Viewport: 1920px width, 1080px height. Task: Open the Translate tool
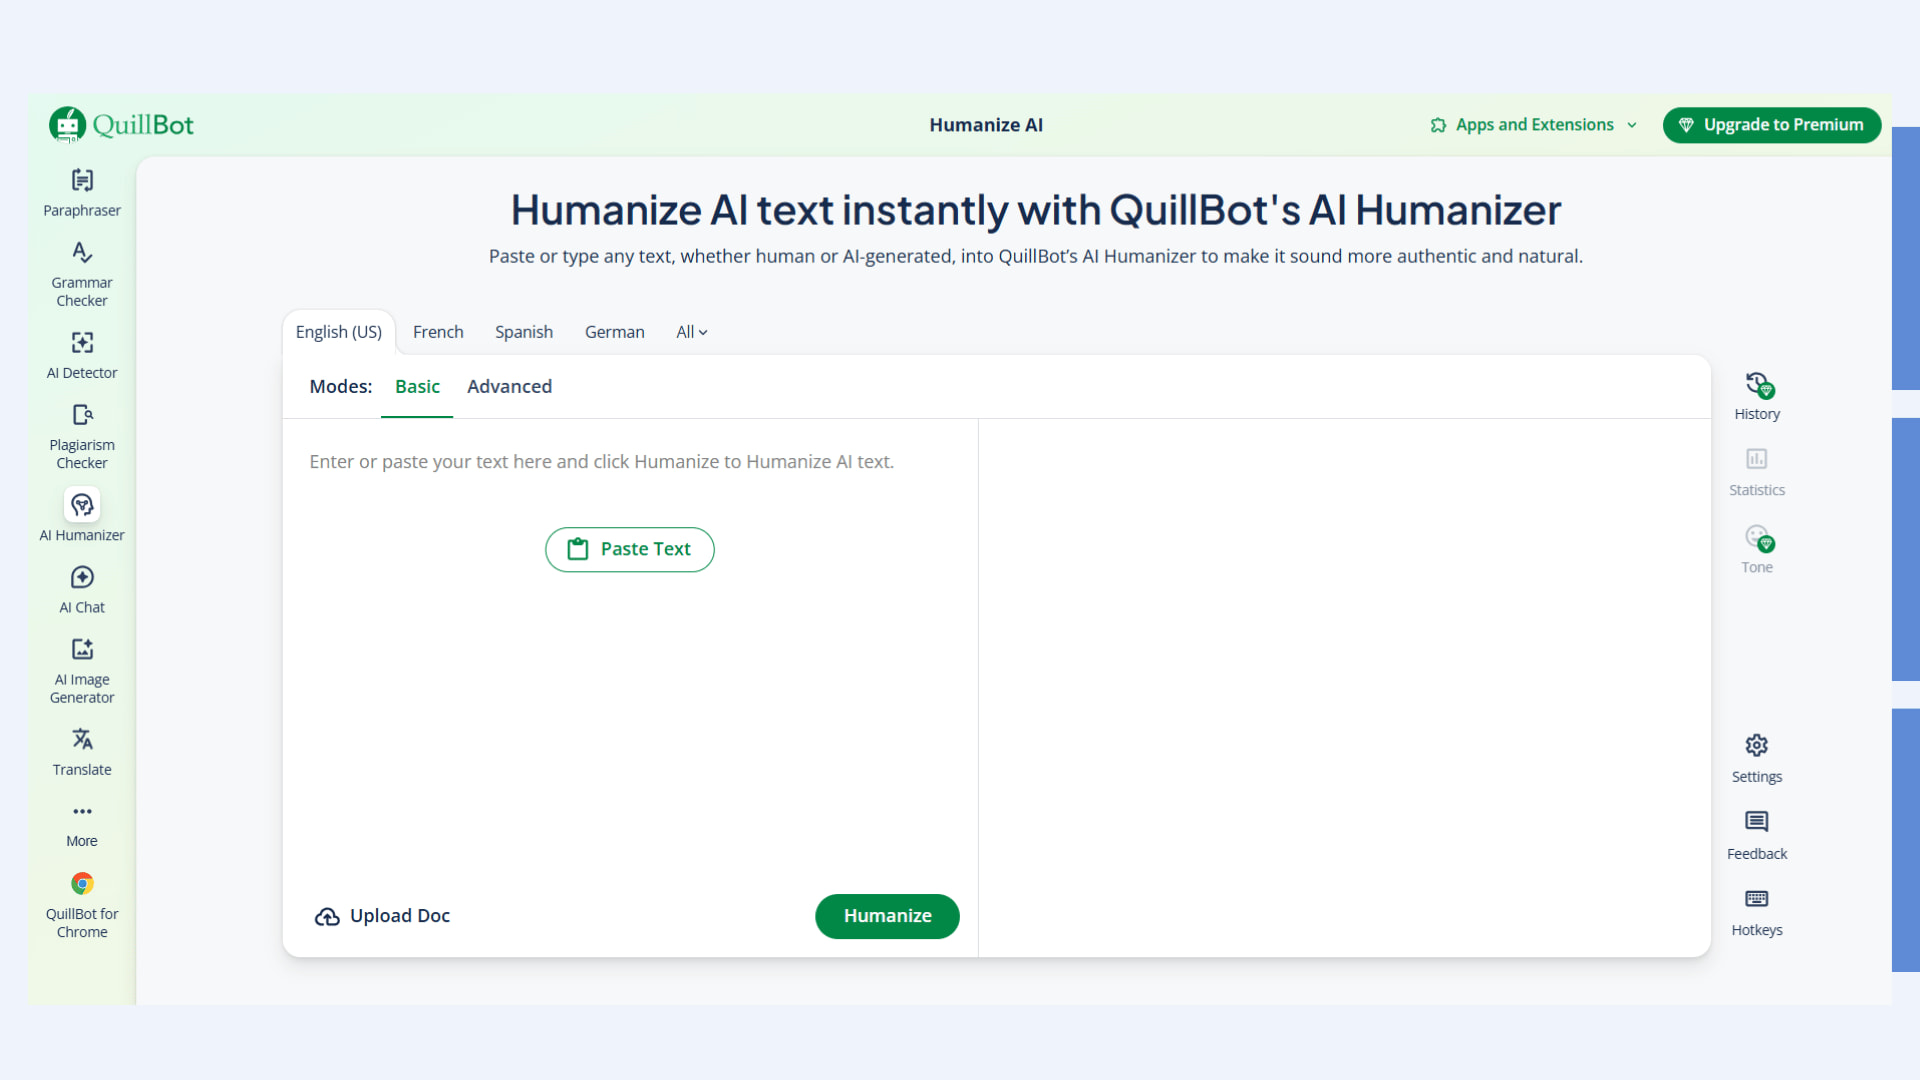coord(81,751)
